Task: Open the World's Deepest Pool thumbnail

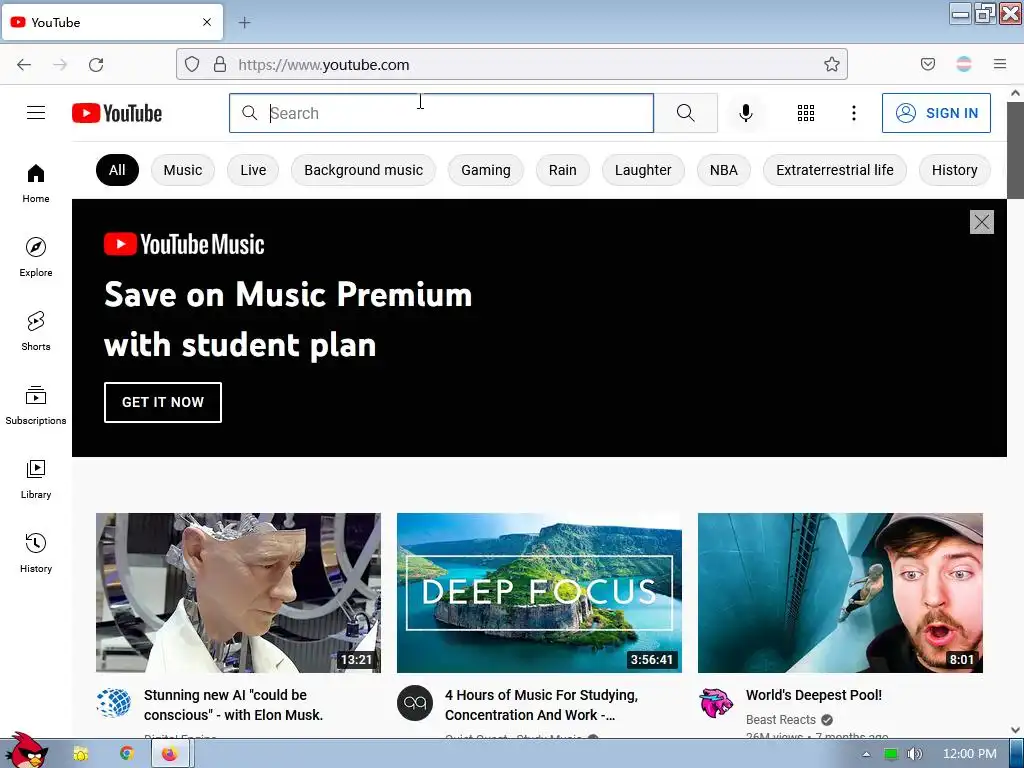Action: point(840,592)
